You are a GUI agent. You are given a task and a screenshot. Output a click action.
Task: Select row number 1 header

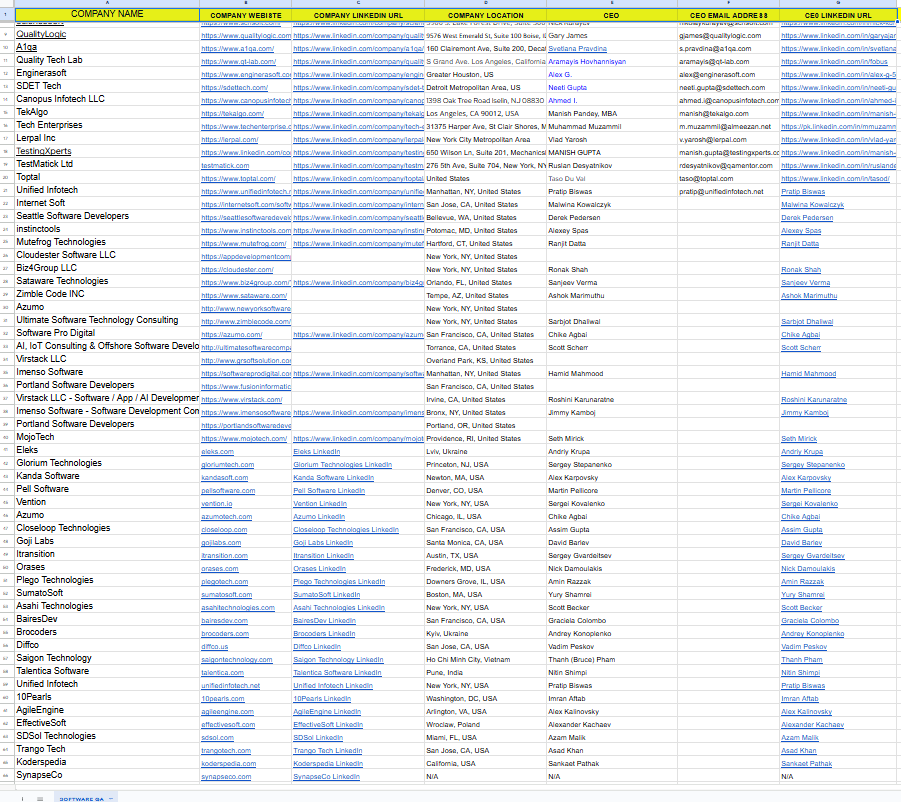6,14
